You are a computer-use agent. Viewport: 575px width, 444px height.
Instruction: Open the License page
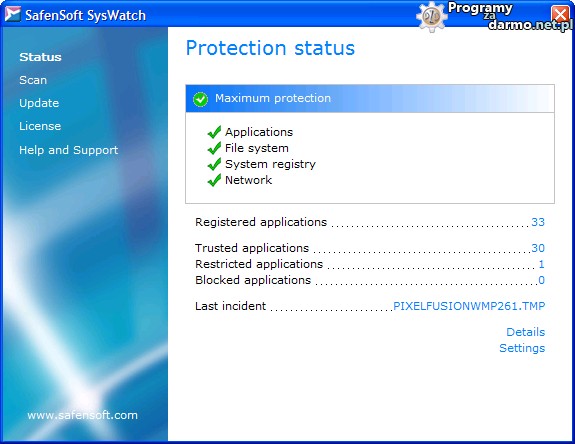coord(40,126)
